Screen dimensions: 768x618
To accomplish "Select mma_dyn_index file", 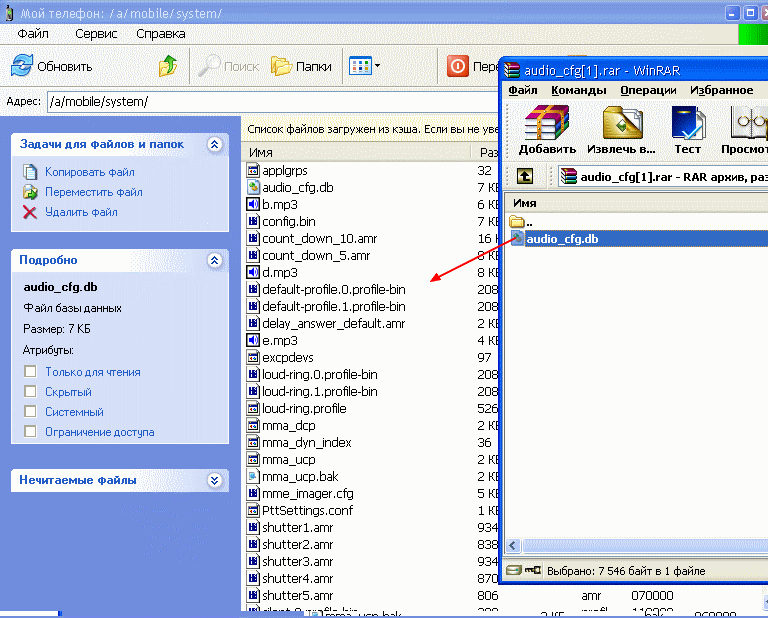I will 307,443.
